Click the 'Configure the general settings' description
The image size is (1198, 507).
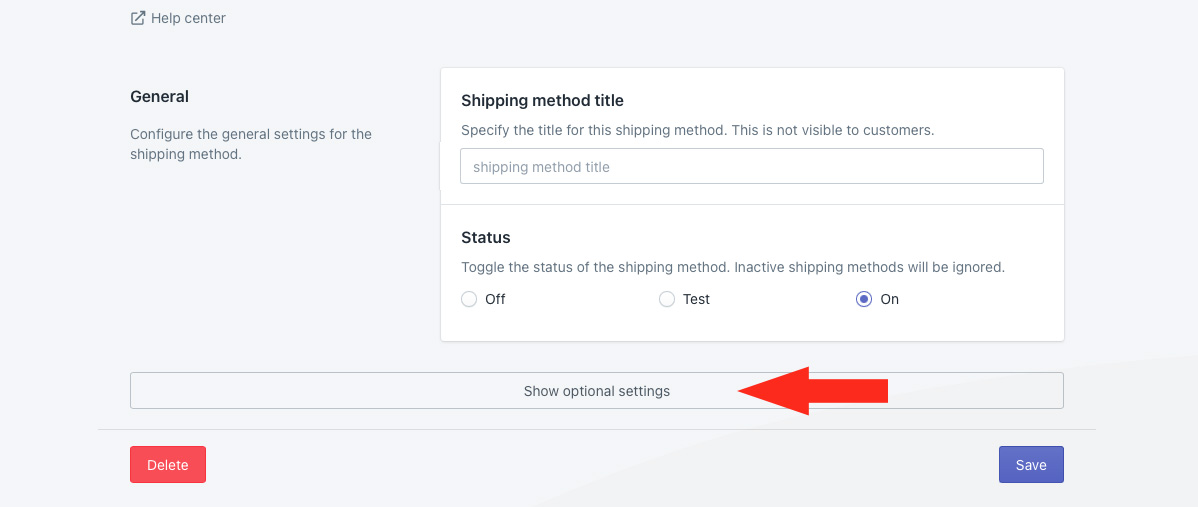[x=250, y=144]
